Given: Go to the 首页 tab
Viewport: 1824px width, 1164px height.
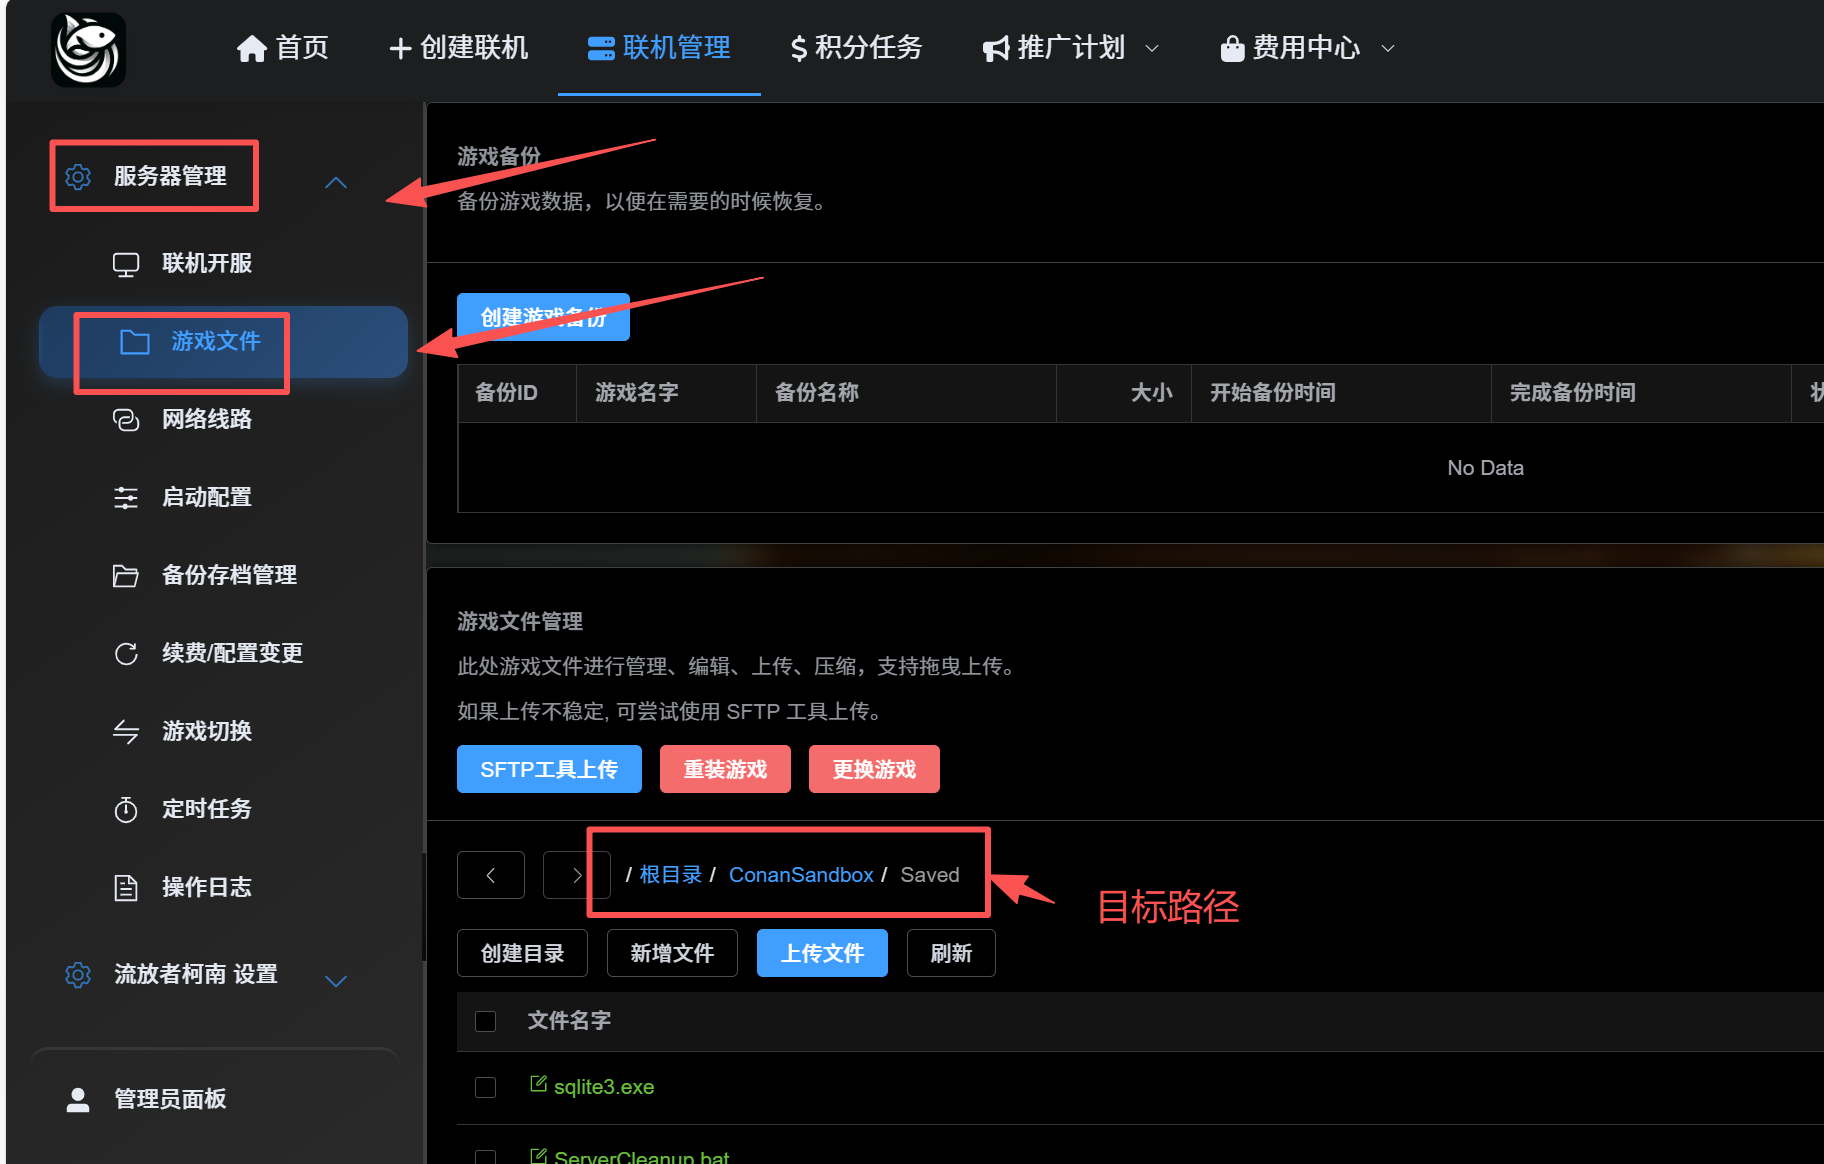Looking at the screenshot, I should tap(283, 48).
